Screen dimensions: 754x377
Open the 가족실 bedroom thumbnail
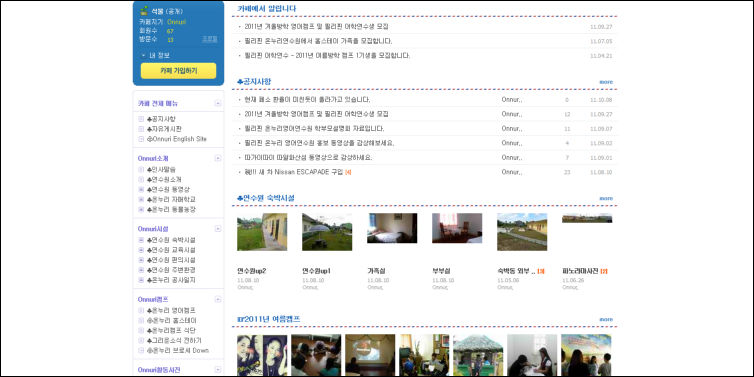(392, 228)
